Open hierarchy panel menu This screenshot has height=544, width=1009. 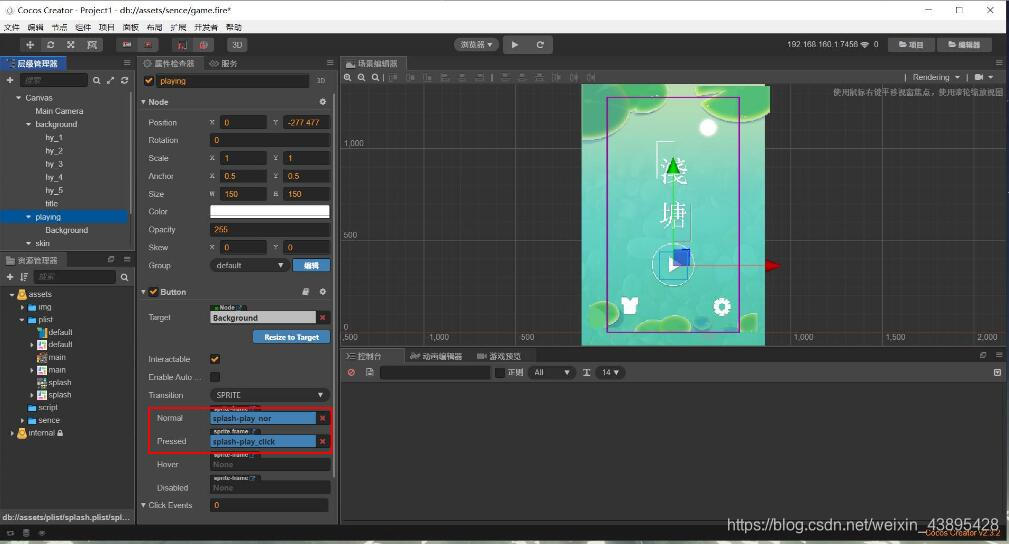(127, 63)
